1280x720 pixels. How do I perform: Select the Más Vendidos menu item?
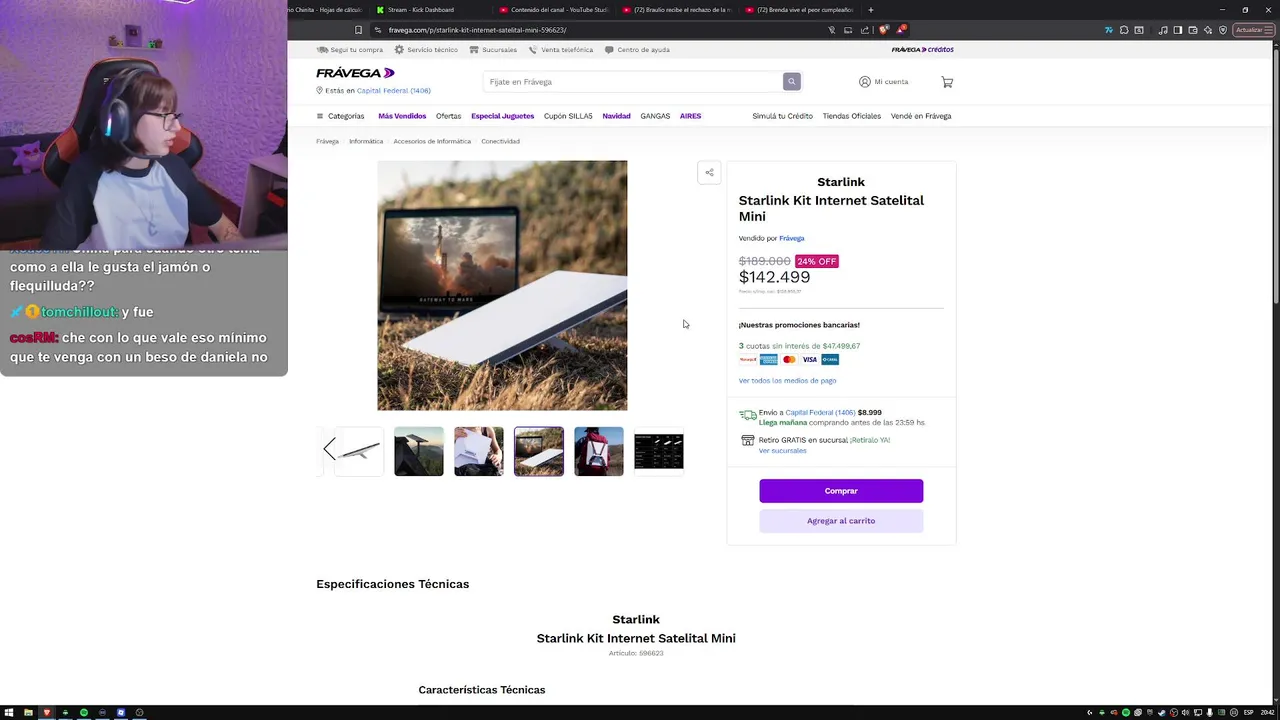402,116
